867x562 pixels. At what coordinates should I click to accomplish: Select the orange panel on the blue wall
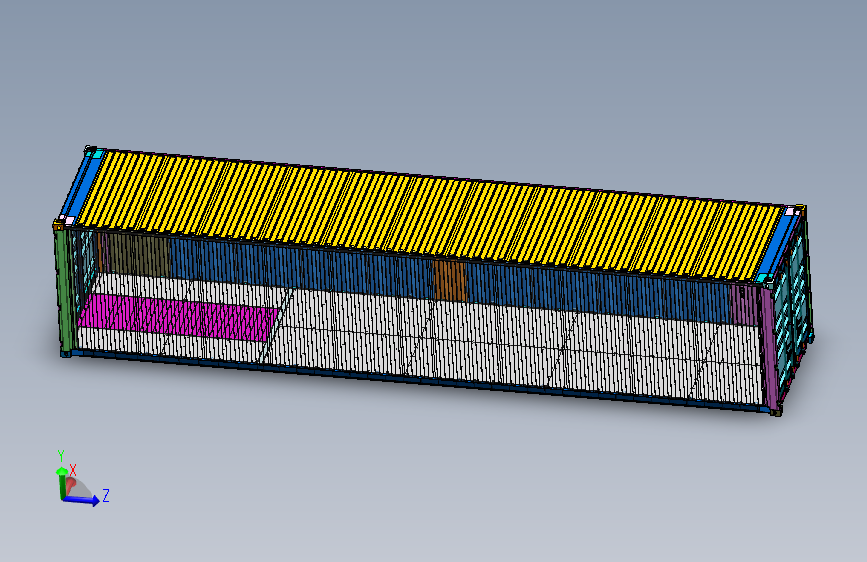click(450, 281)
